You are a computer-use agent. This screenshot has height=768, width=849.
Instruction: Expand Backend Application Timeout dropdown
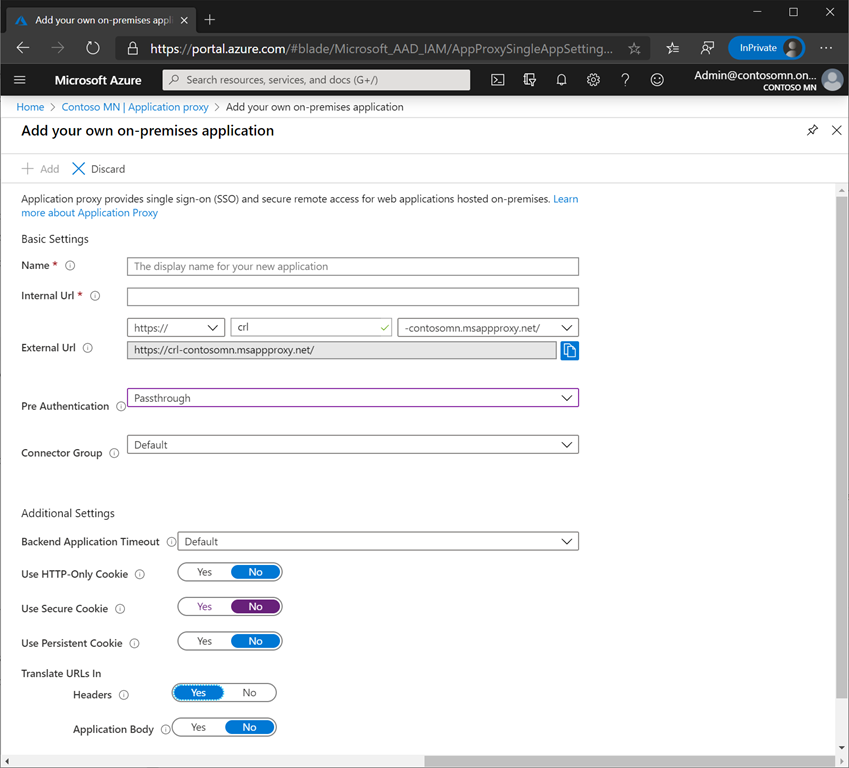[377, 541]
